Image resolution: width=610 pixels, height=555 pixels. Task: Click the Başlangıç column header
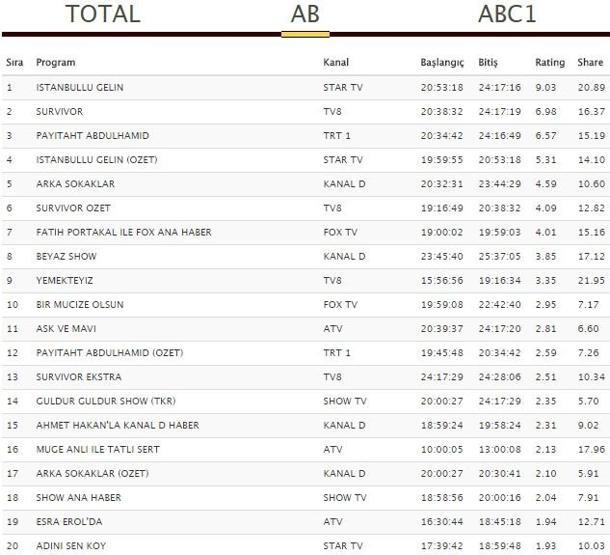click(442, 63)
